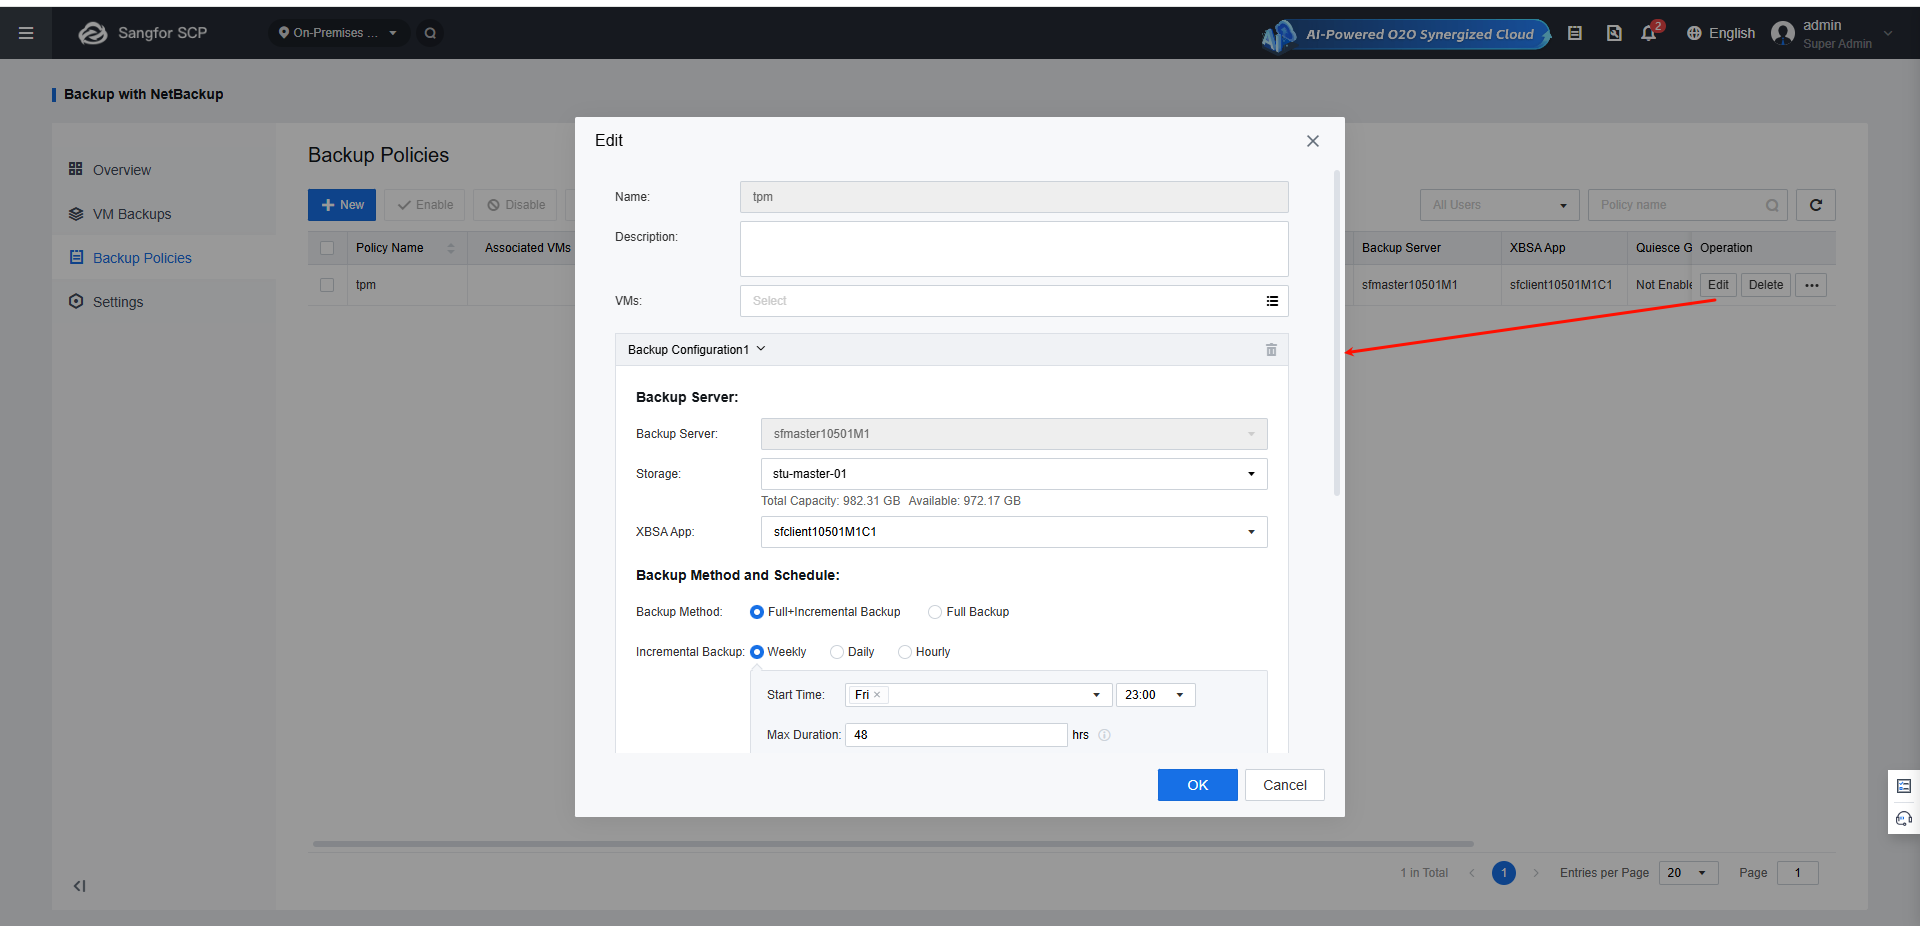Image resolution: width=1920 pixels, height=926 pixels.
Task: Open Settings in sidebar
Action: pos(118,302)
